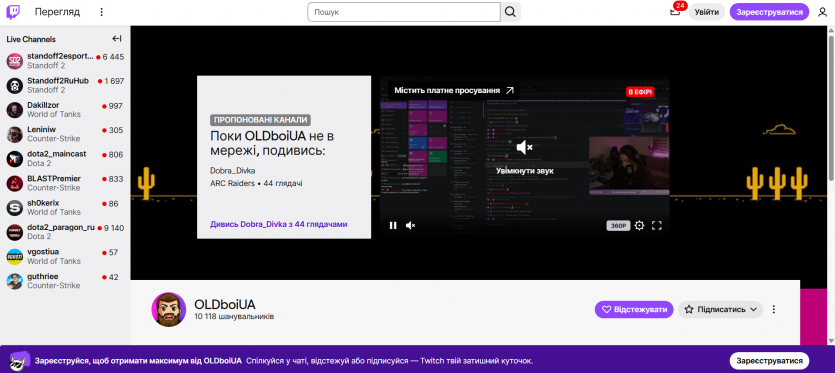Click the OLDboiUA channel title
Screen dimensions: 835x373
225,304
